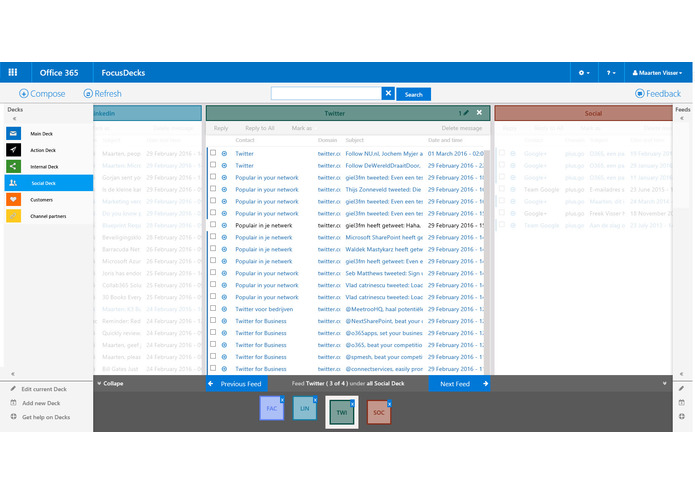The height and width of the screenshot is (494, 695).
Task: Click the Twitter feed vertical scrollbar
Action: (486, 261)
